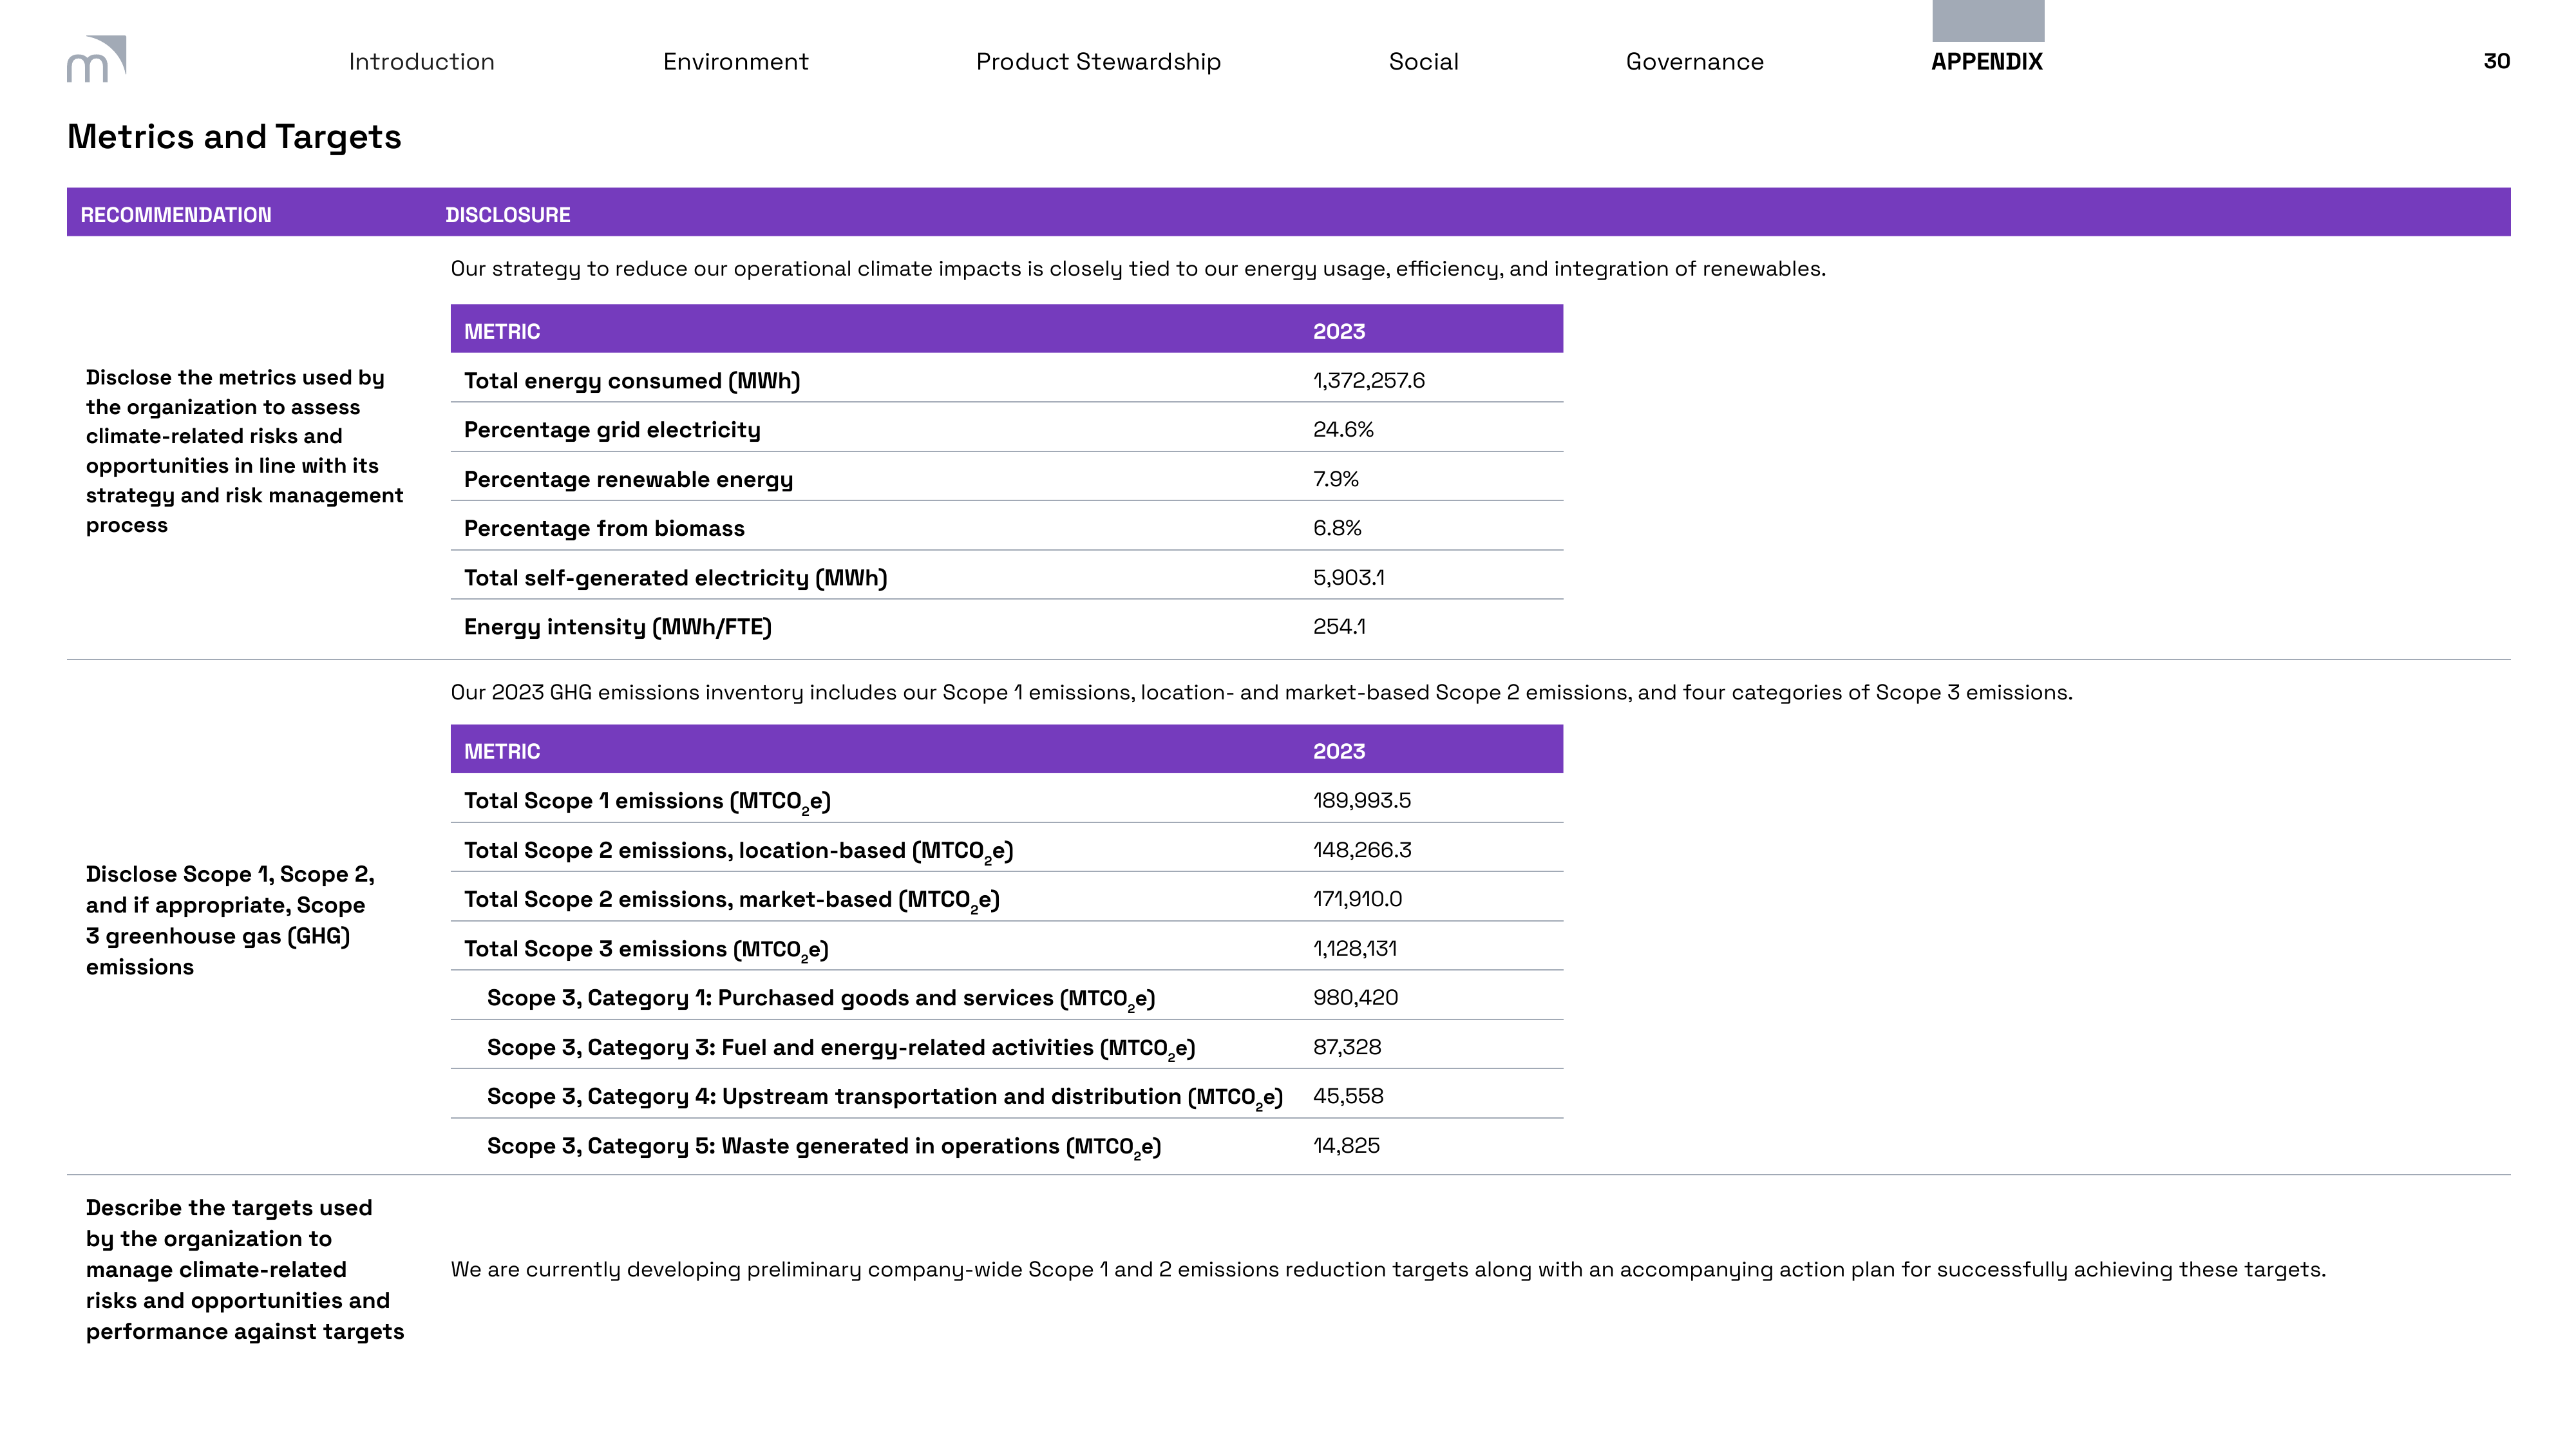Select Category 1: Purchased goods and services
This screenshot has height=1449, width=2576.
pyautogui.click(x=821, y=999)
